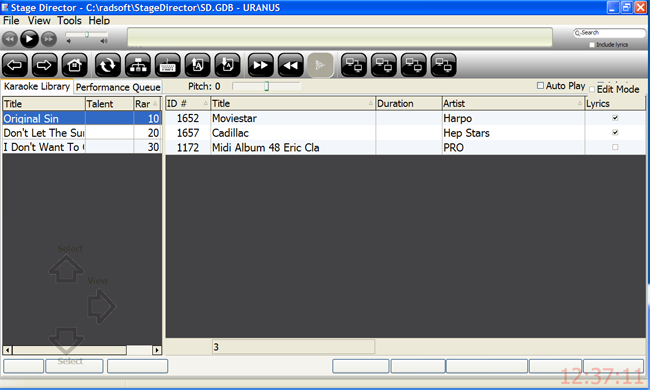
Task: Sort by the ID # column header
Action: tap(187, 104)
